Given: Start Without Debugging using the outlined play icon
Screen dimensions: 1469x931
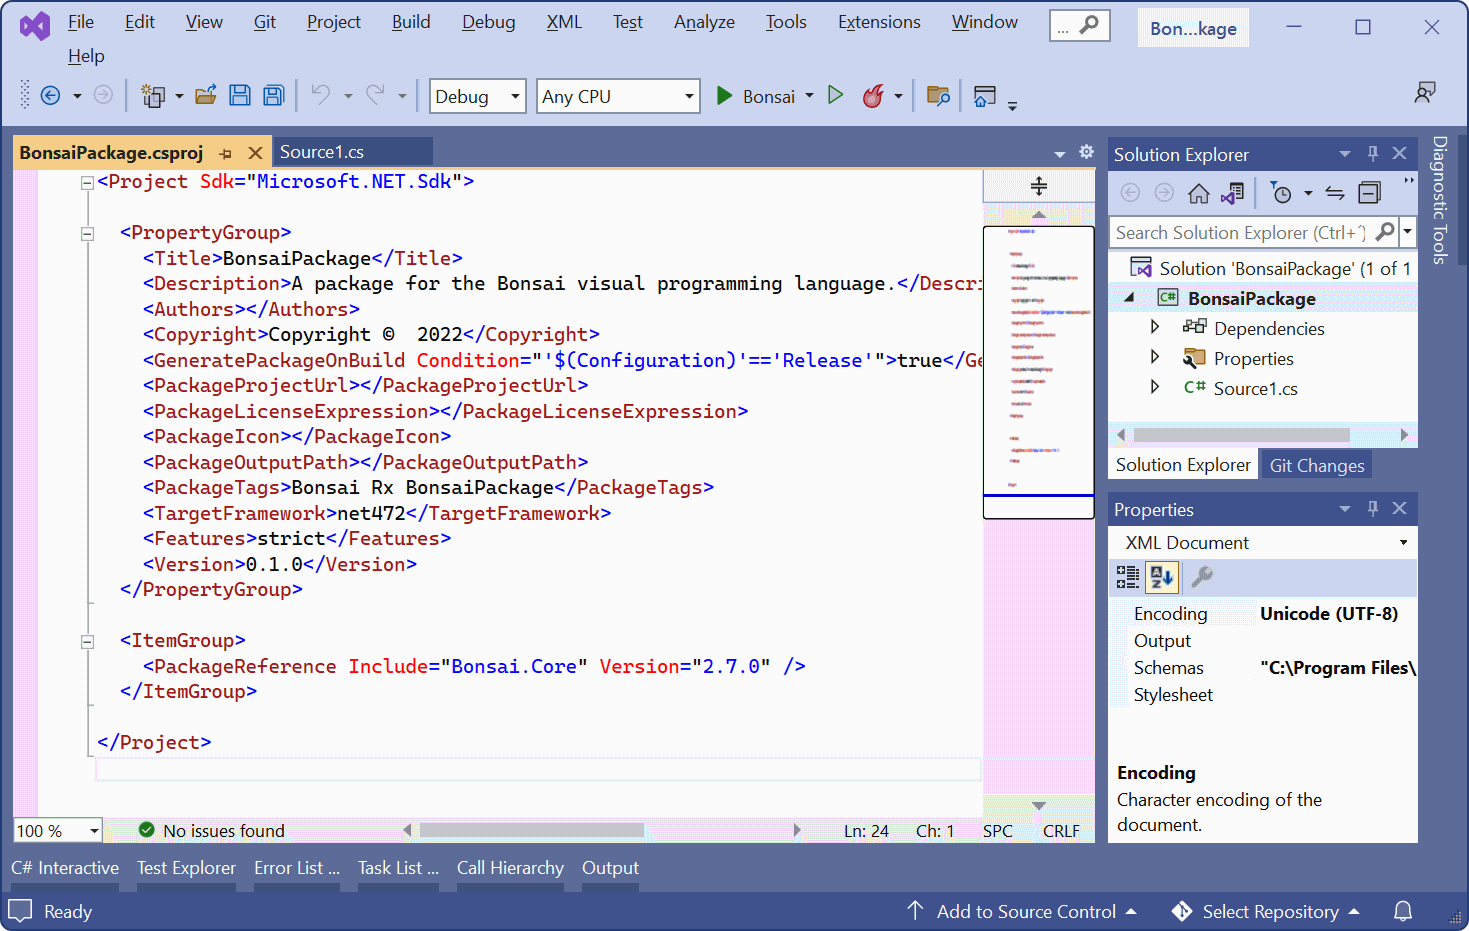Looking at the screenshot, I should tap(836, 95).
